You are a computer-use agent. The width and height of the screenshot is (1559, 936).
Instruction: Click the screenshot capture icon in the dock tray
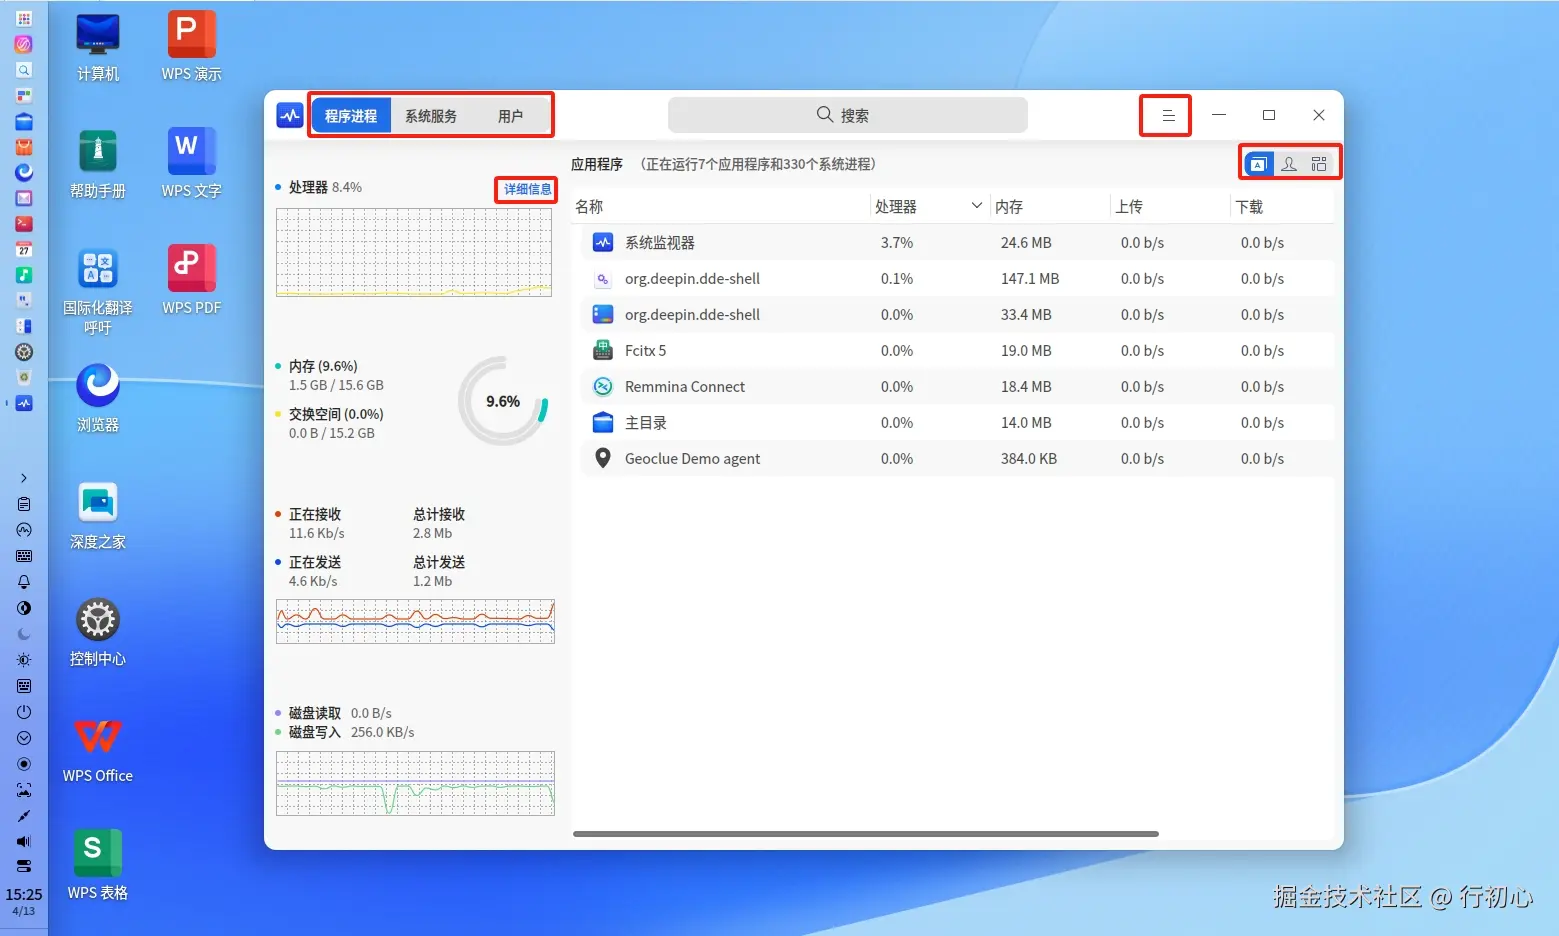[24, 790]
